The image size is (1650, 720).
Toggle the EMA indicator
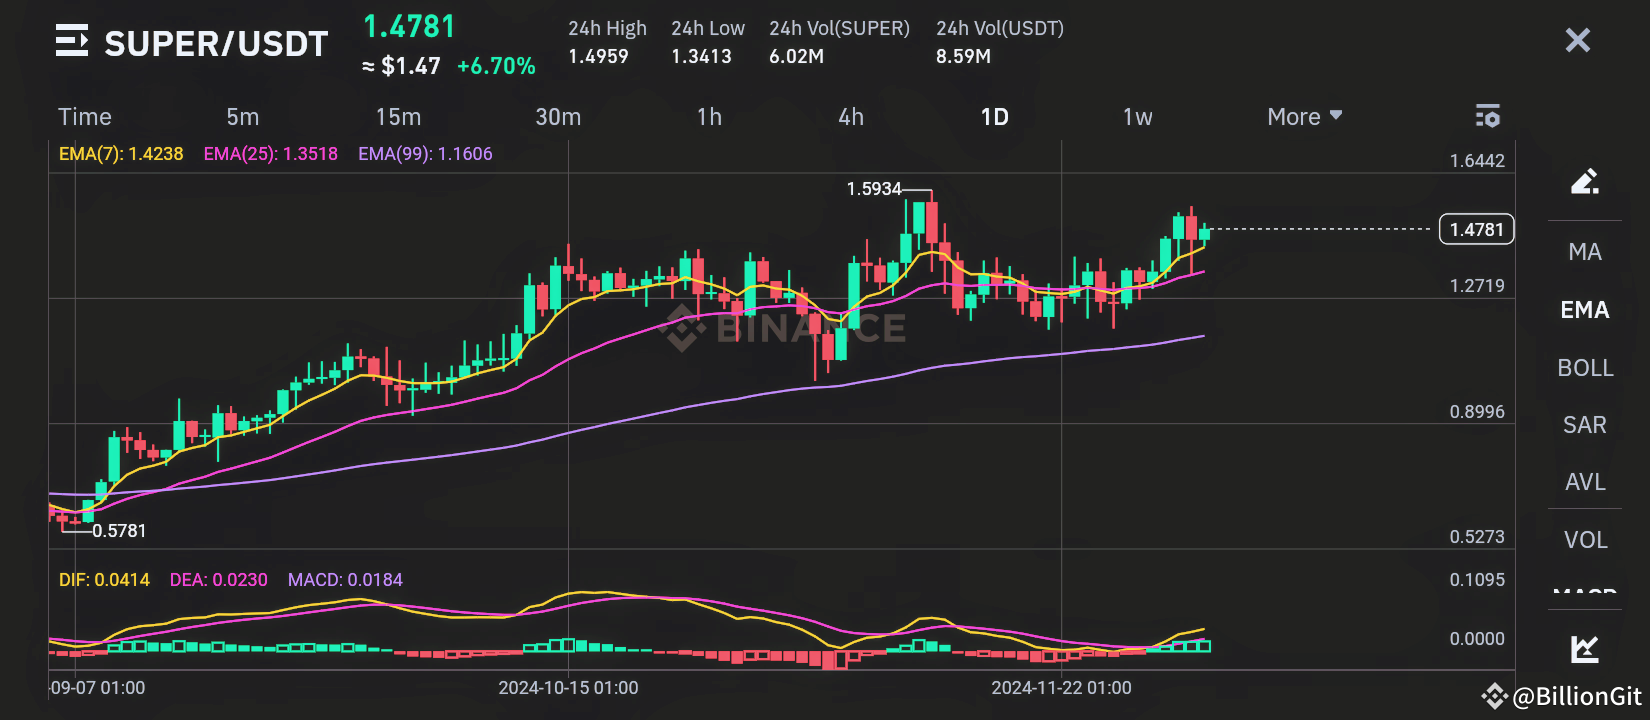(1584, 310)
